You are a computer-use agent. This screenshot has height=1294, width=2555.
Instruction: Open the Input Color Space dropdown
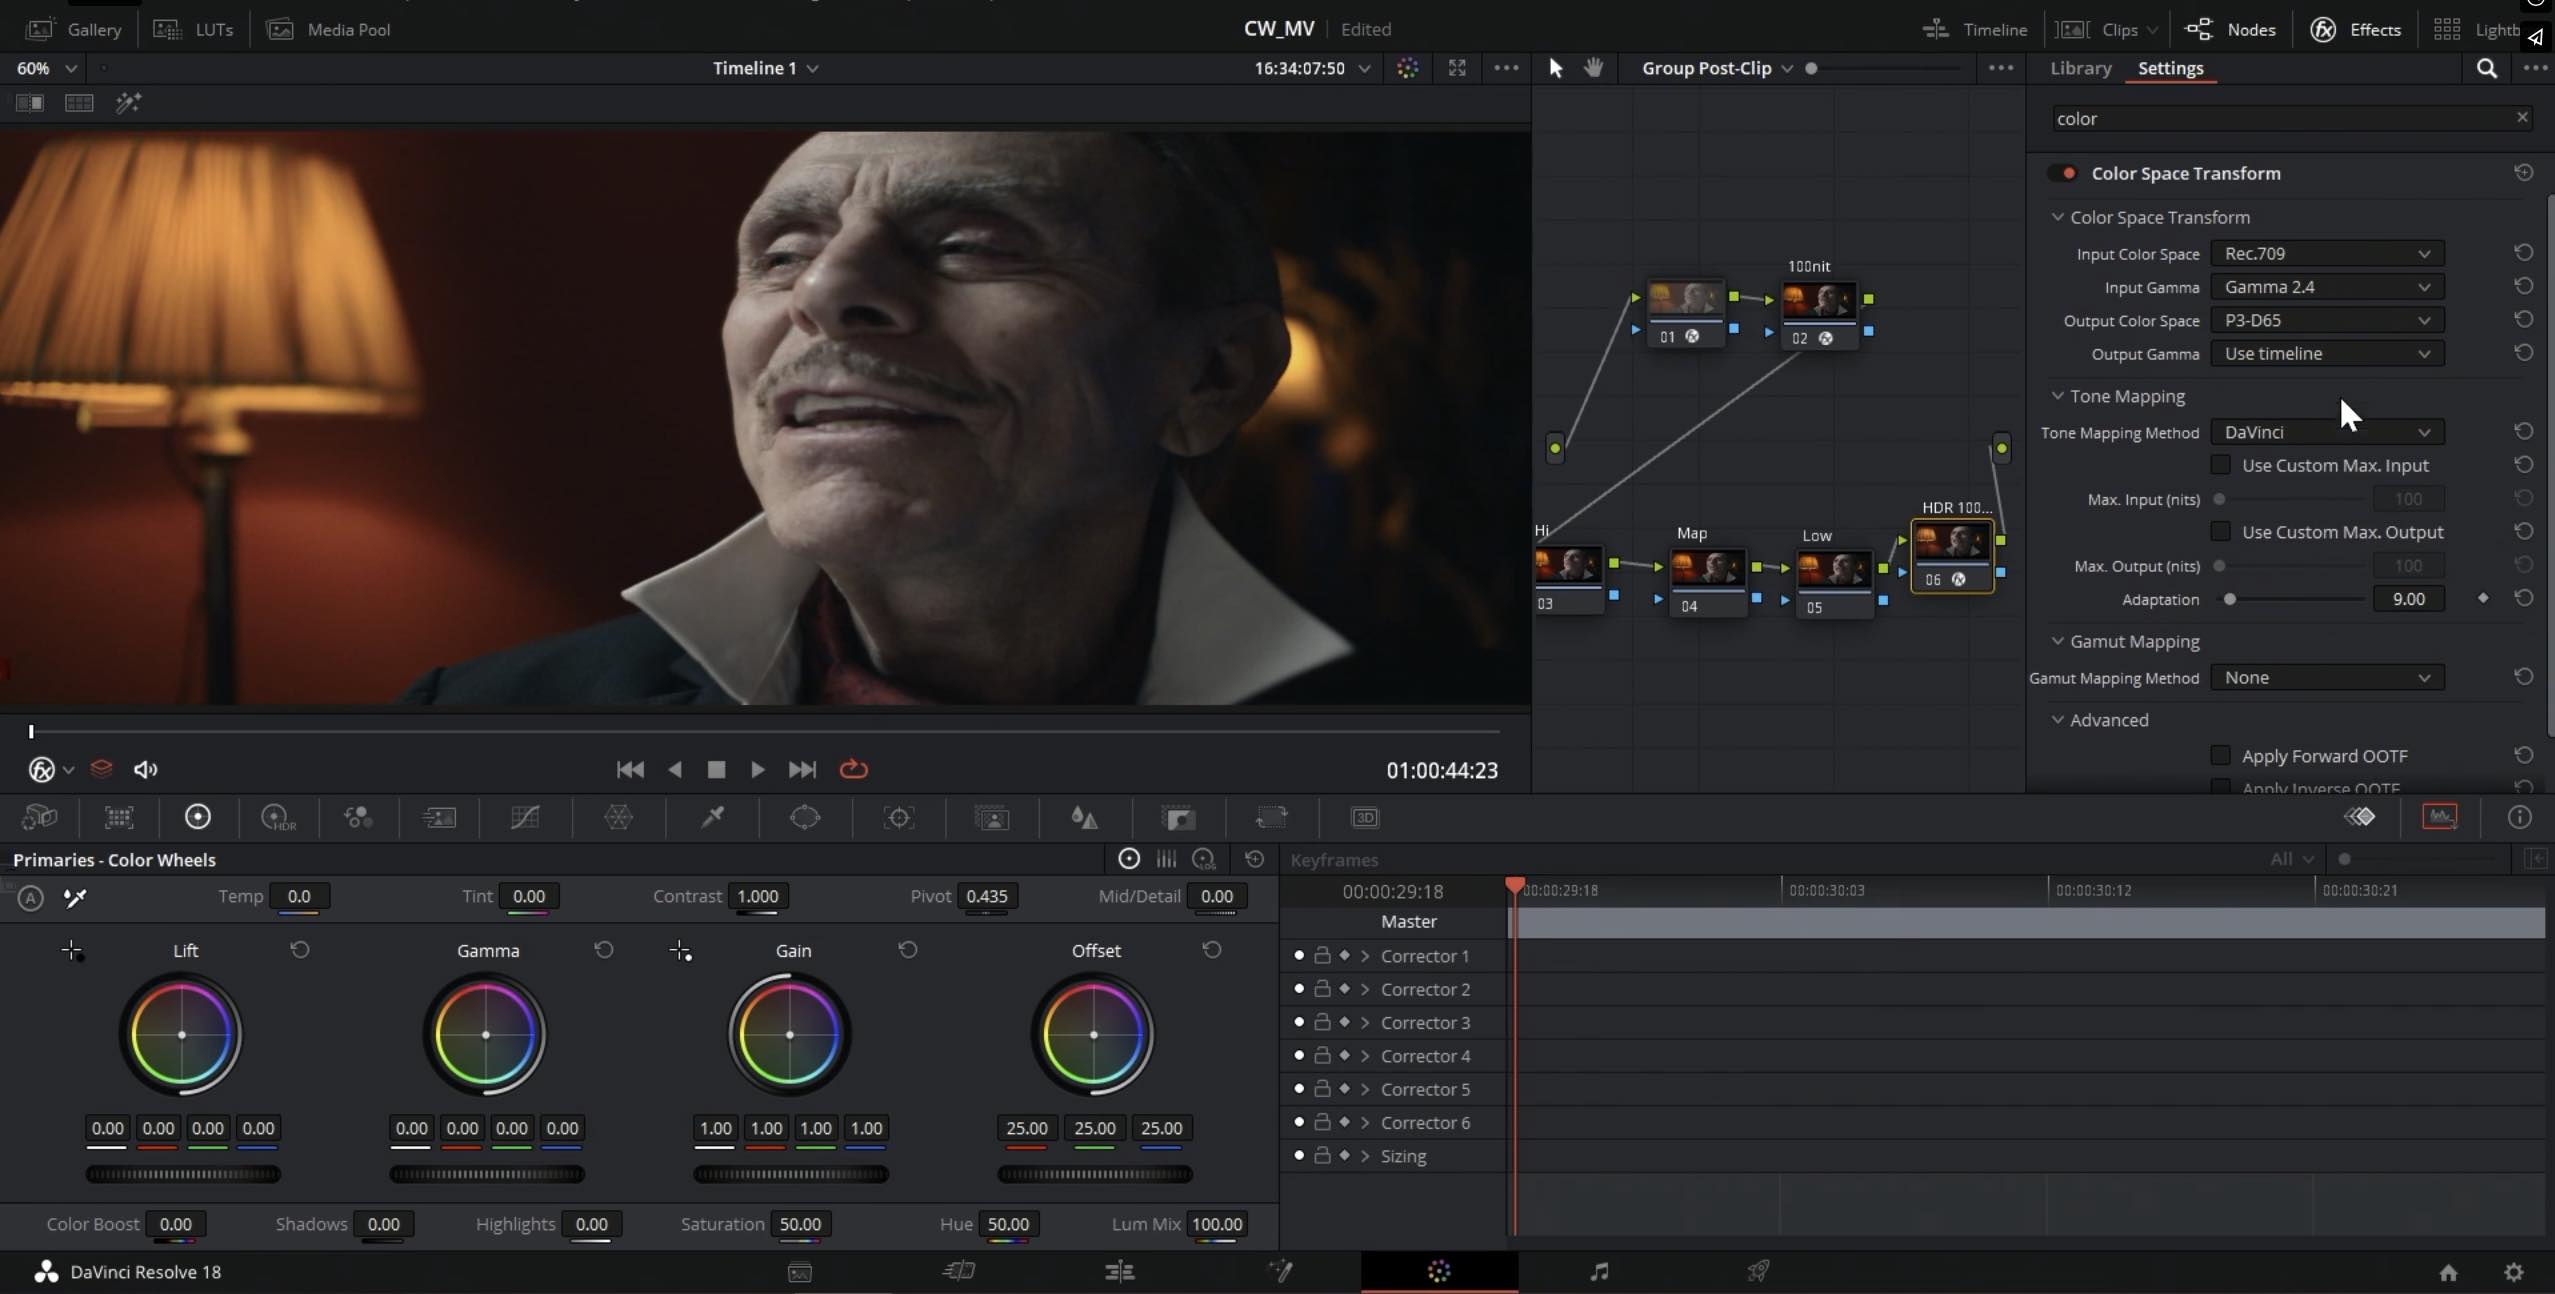click(2326, 254)
